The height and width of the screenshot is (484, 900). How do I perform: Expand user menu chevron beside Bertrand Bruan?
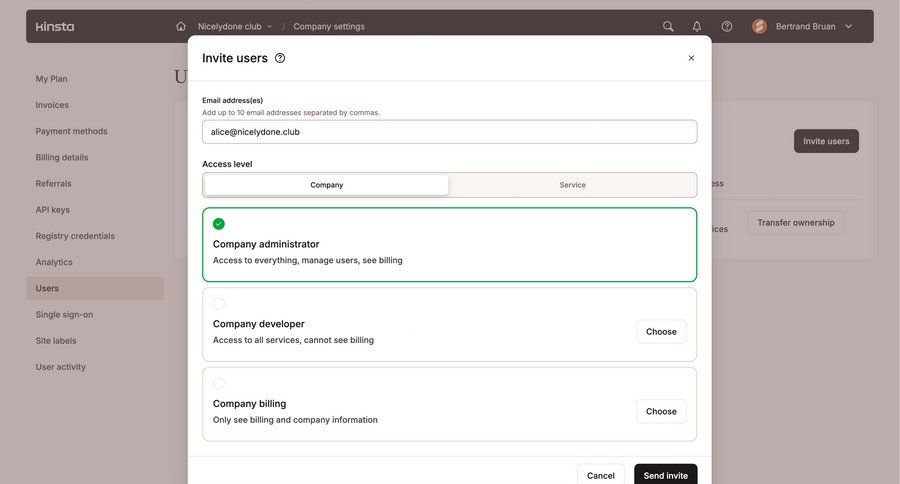tap(848, 26)
